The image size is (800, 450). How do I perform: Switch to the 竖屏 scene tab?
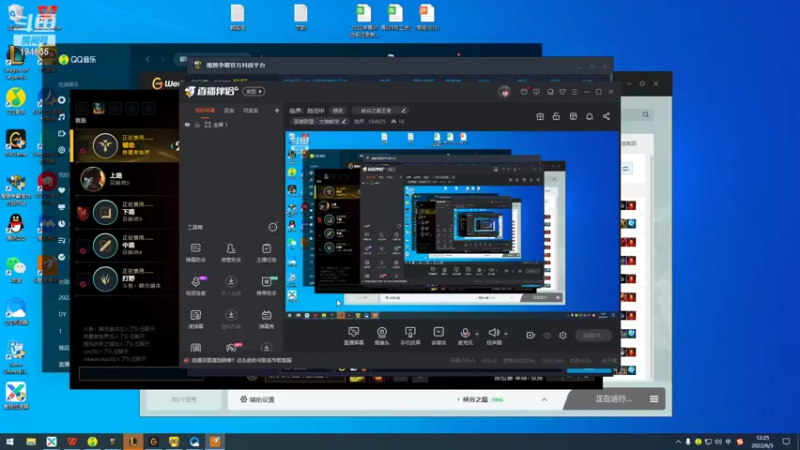[x=229, y=110]
